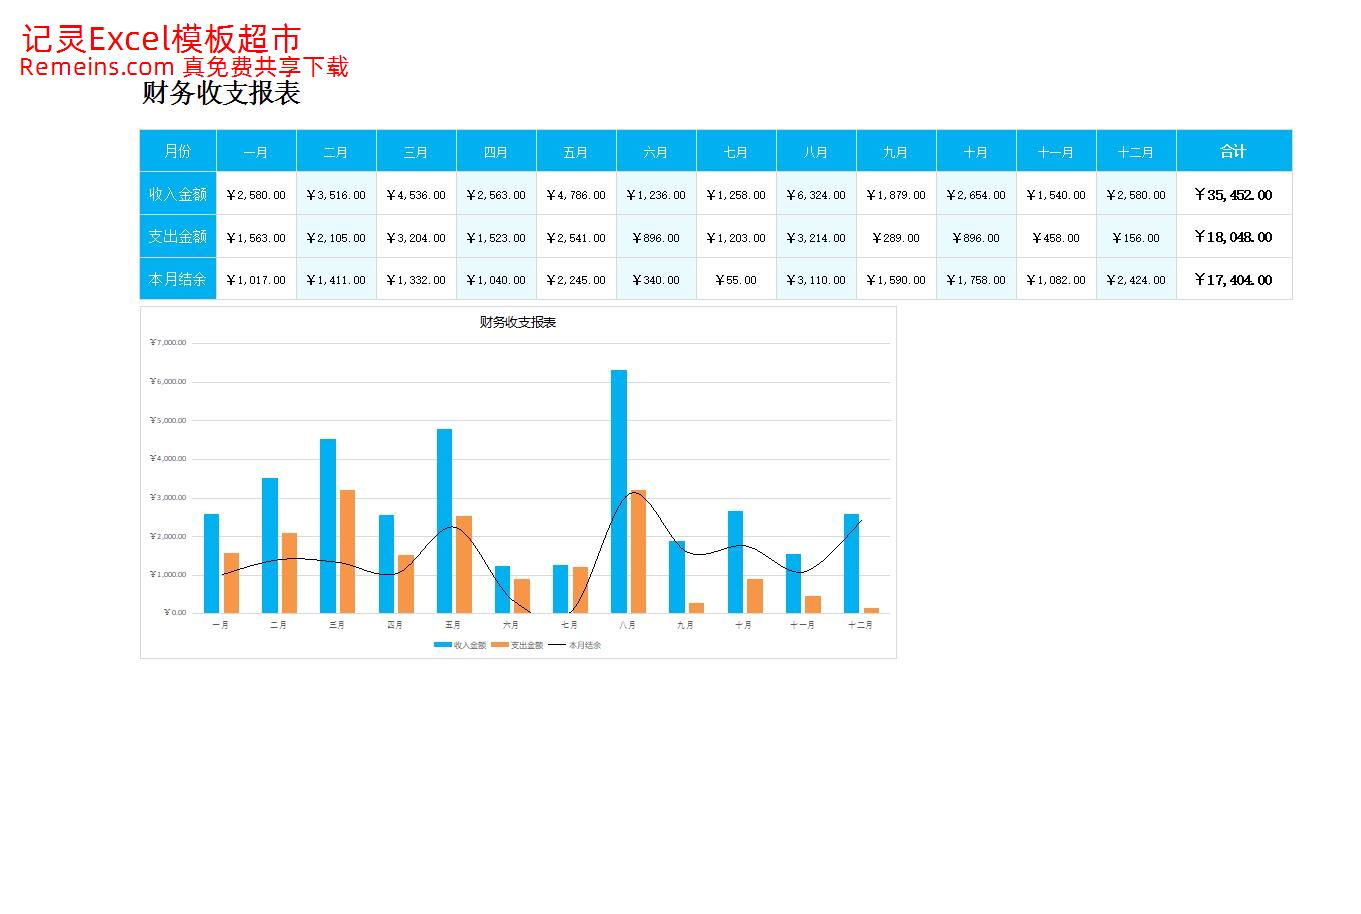Click expense total cell ¥18,048.00
Image resolution: width=1361 pixels, height=914 pixels.
[x=1234, y=237]
